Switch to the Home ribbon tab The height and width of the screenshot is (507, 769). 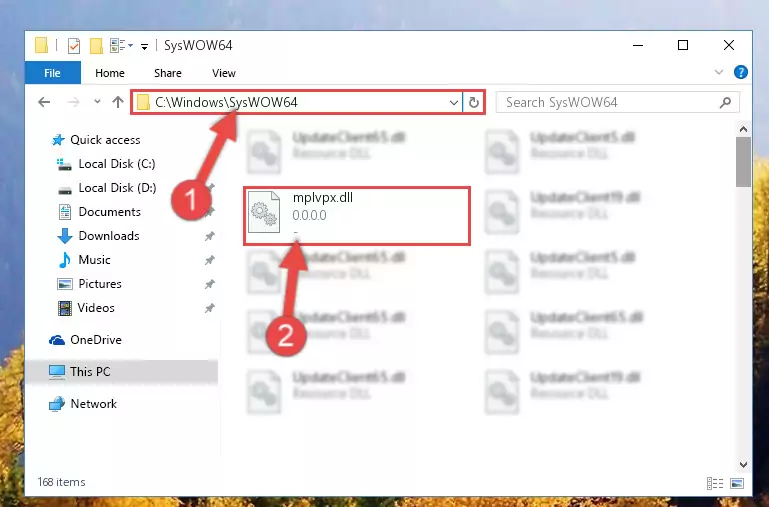(x=110, y=73)
